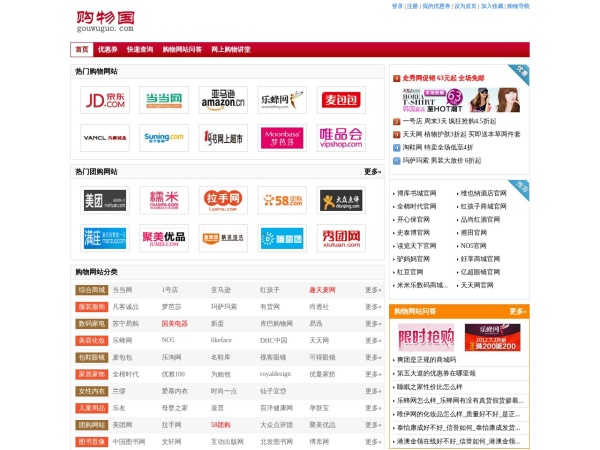Open the 1号店网上超市 logo tile

223,138
